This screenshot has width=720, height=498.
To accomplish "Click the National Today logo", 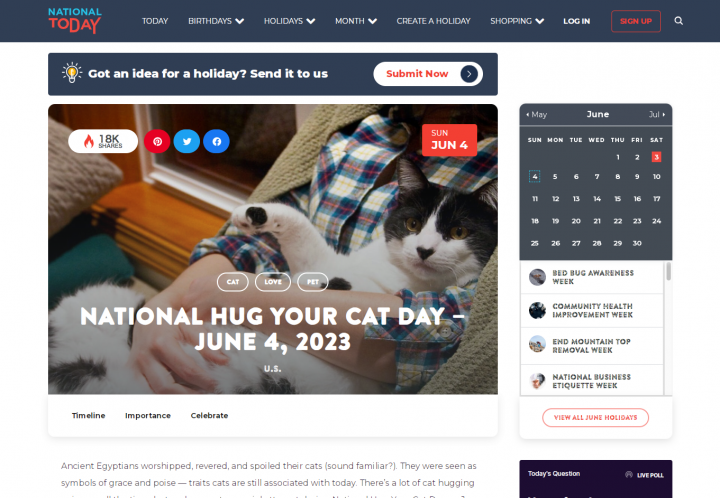I will point(75,21).
